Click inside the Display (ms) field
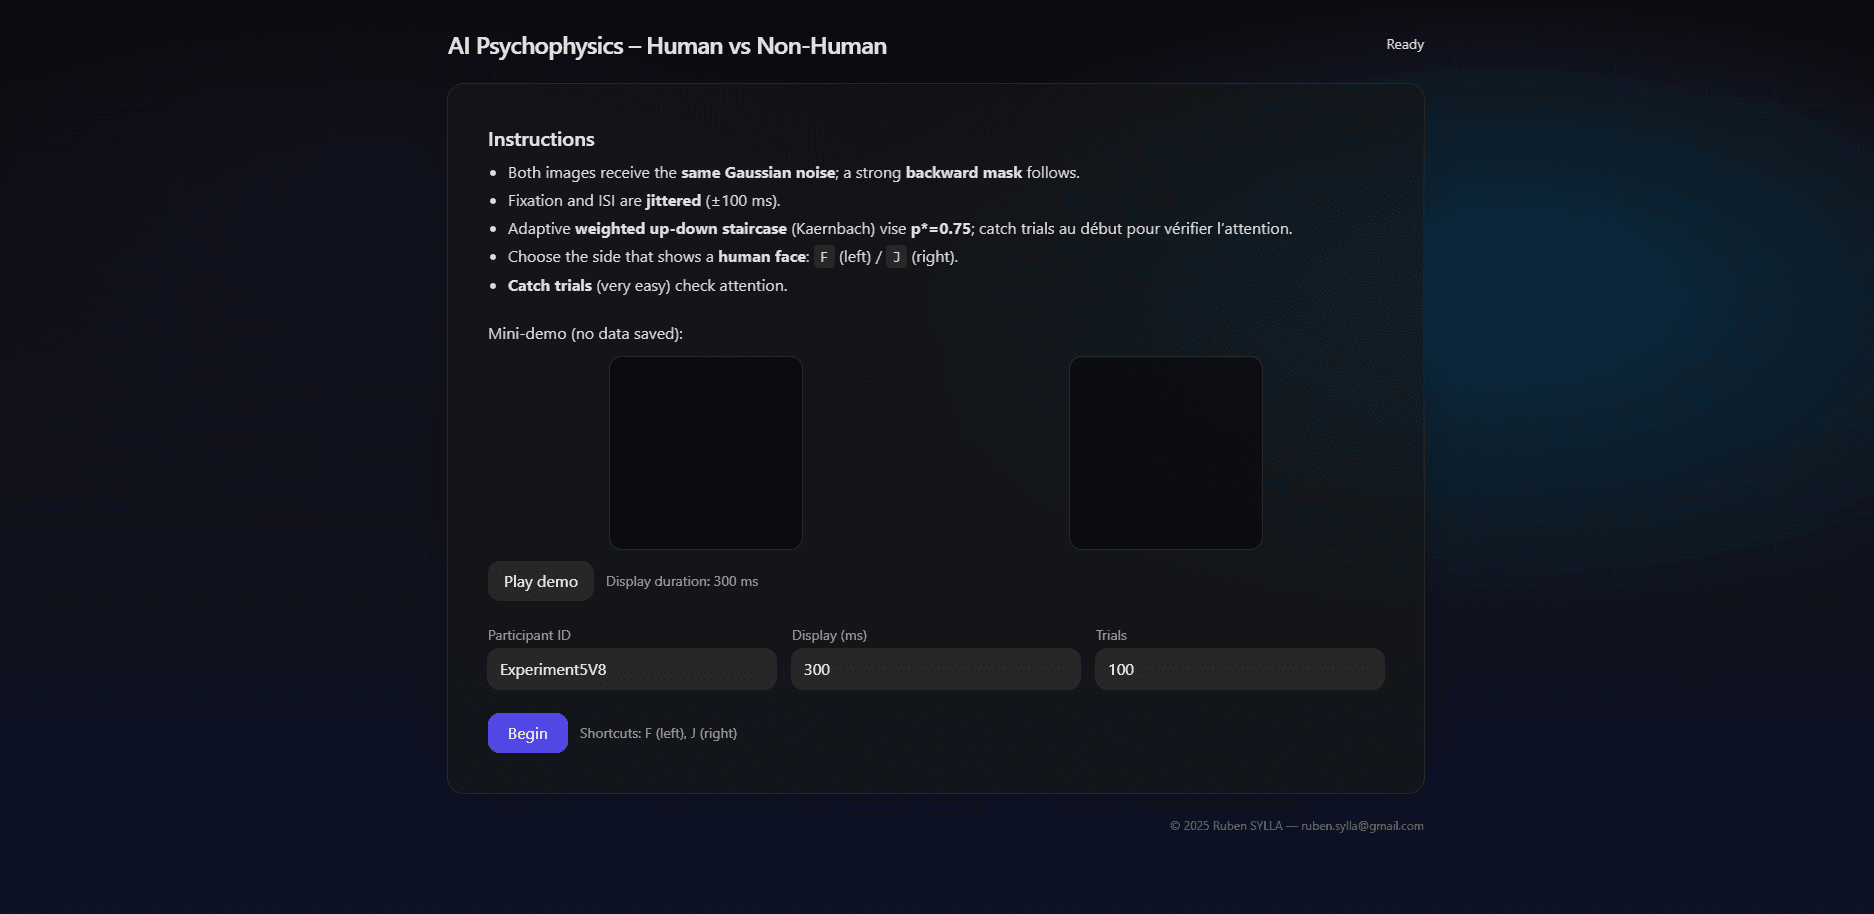This screenshot has width=1874, height=914. pyautogui.click(x=935, y=669)
